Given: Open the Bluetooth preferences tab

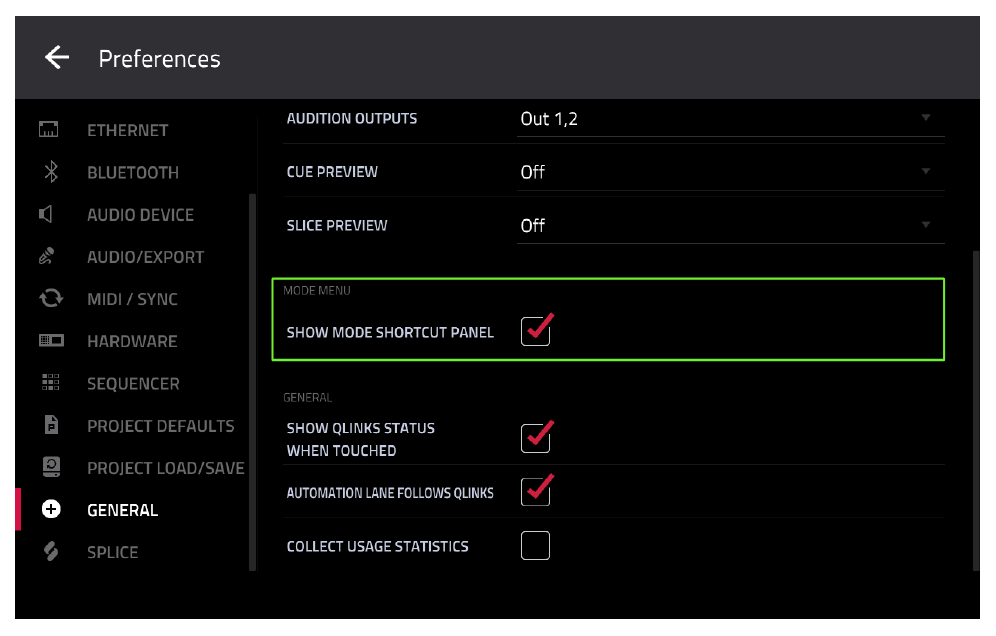Looking at the screenshot, I should click(133, 172).
